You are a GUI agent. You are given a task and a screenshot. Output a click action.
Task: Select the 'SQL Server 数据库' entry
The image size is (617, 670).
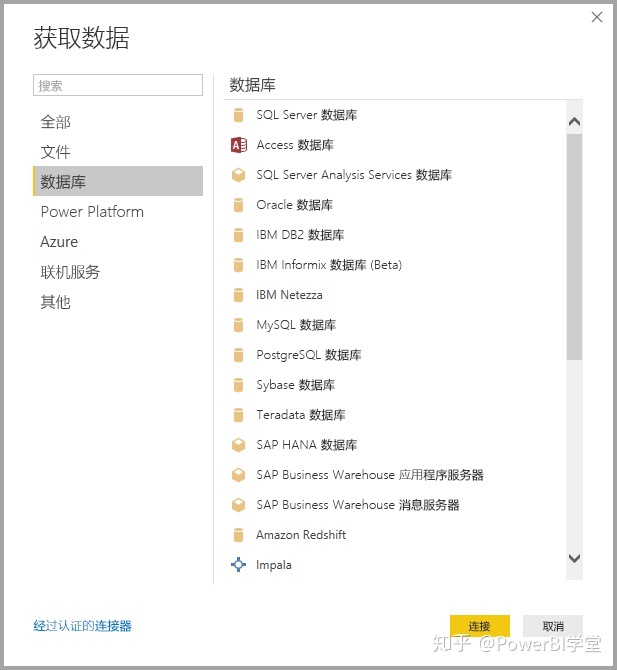click(x=395, y=115)
